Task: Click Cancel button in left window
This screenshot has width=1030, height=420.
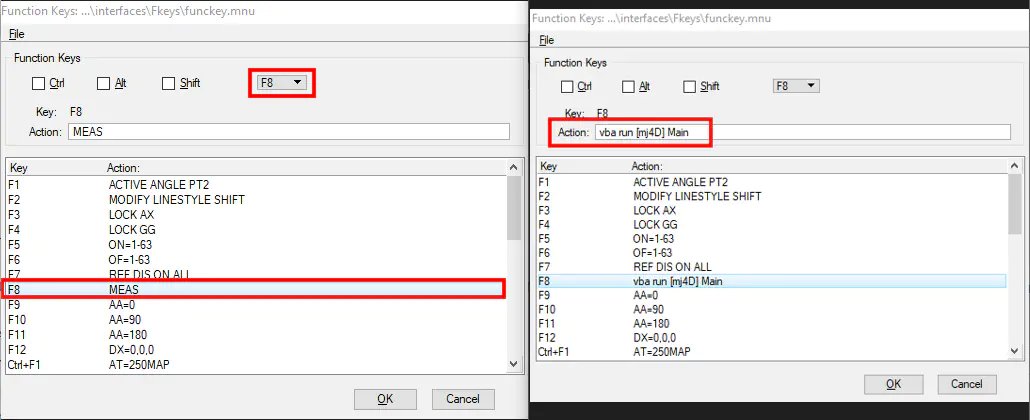Action: 463,399
